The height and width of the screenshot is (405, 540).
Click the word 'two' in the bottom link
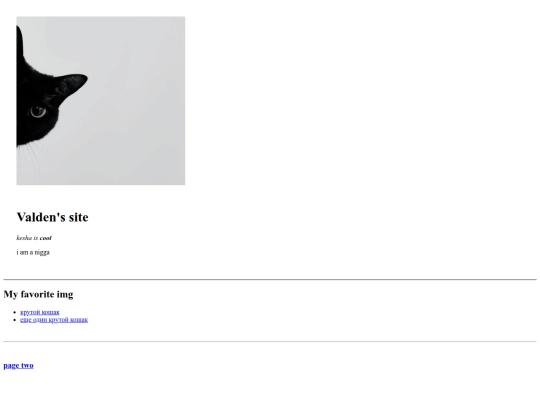tap(27, 365)
